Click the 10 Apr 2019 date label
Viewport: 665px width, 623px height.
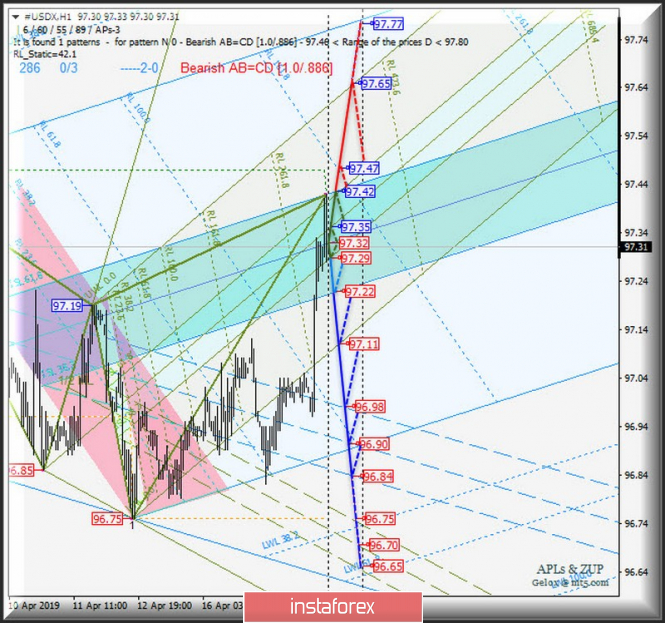34,606
